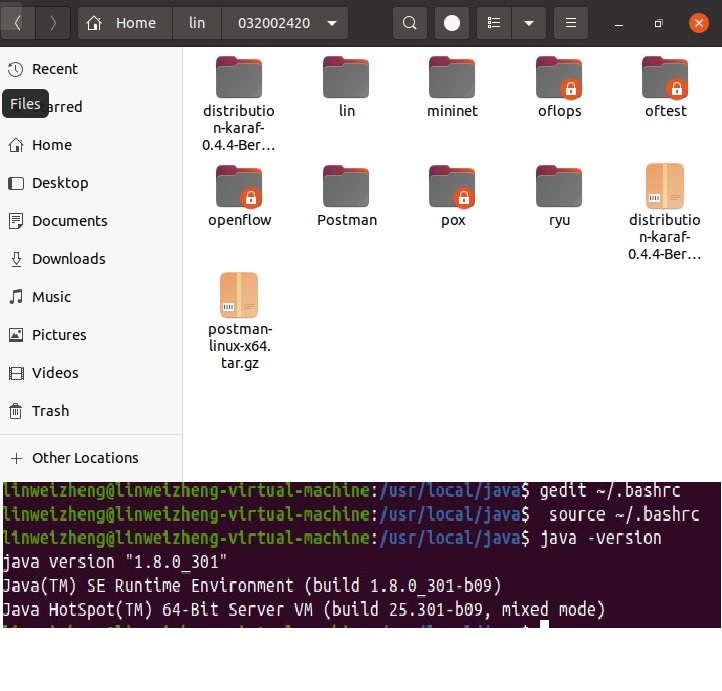This screenshot has height=691, width=722.
Task: Select the ryu folder icon
Action: point(559,187)
